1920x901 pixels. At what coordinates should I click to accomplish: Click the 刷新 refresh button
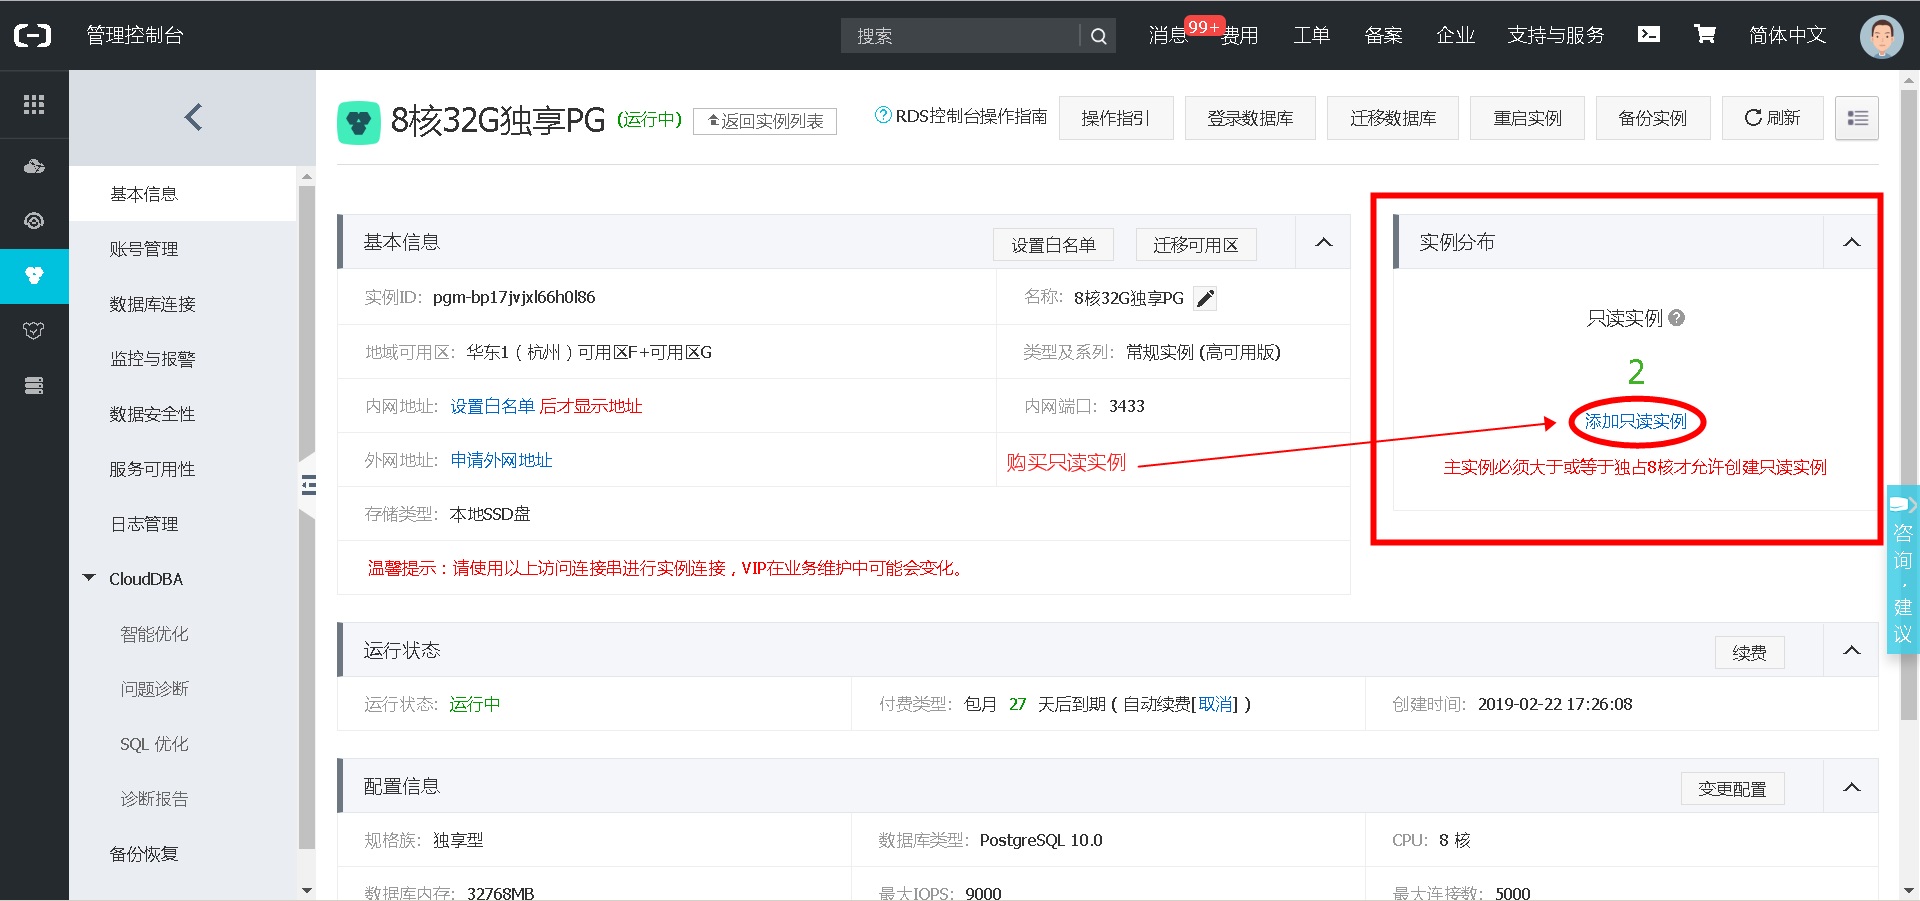(1773, 118)
